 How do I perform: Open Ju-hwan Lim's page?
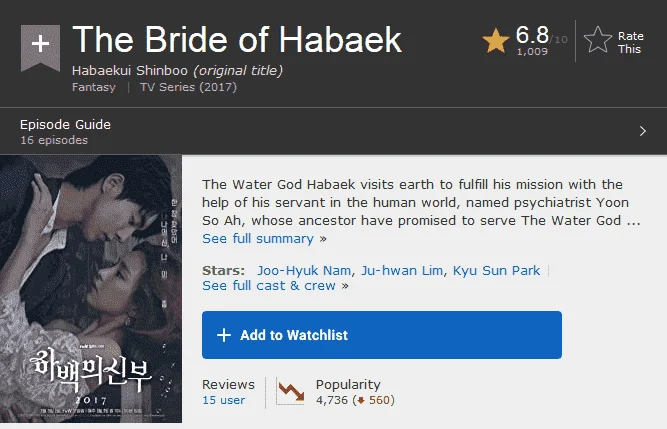(x=402, y=270)
